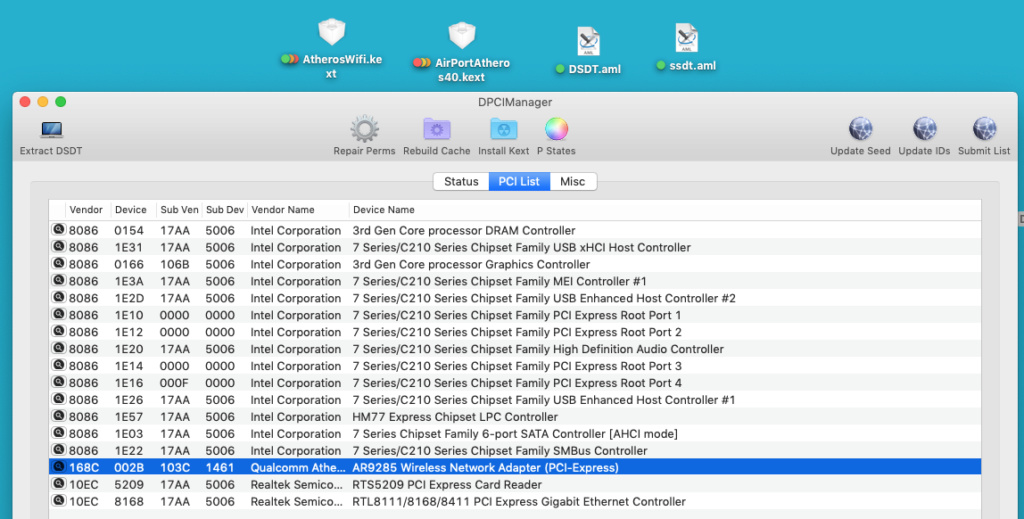Viewport: 1024px width, 519px height.
Task: Open the P States color wheel
Action: pyautogui.click(x=556, y=129)
